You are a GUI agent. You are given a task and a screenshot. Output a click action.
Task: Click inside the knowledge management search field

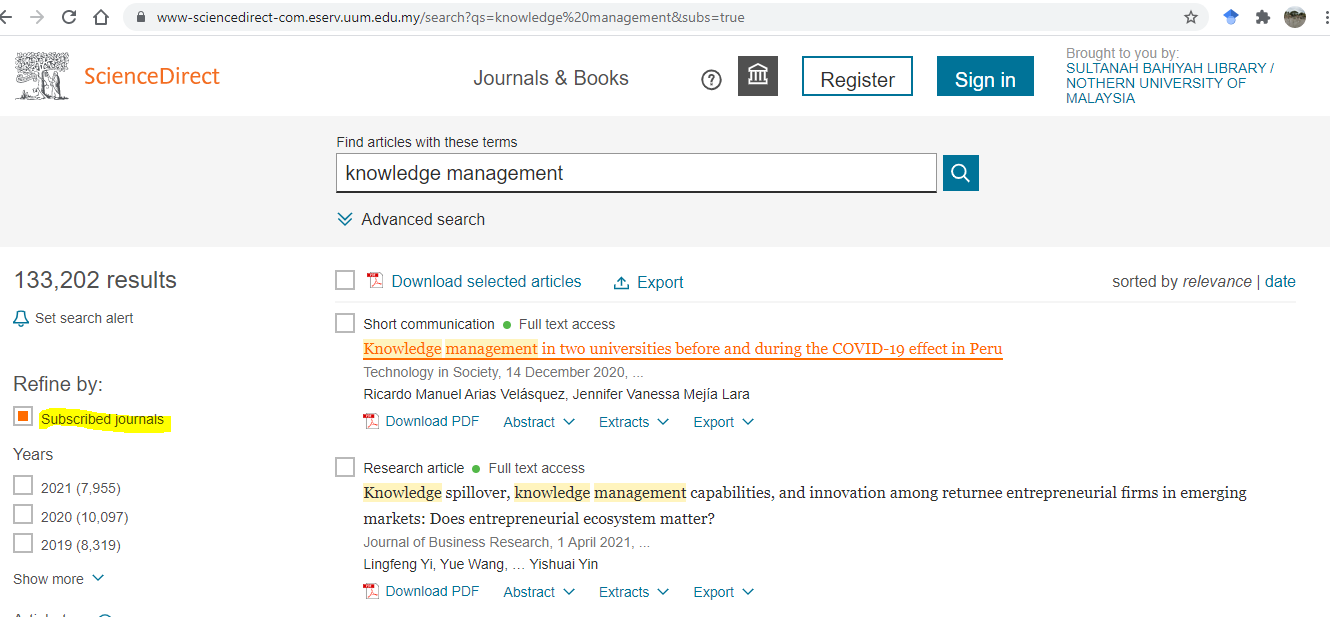(636, 173)
